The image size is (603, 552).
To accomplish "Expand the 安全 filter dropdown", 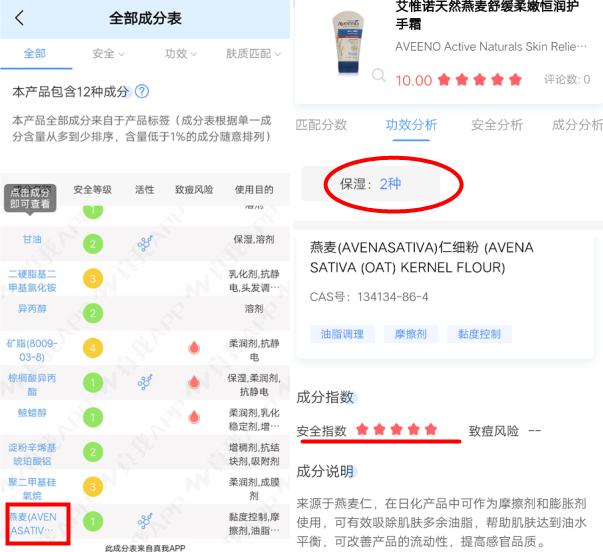I will pos(108,53).
